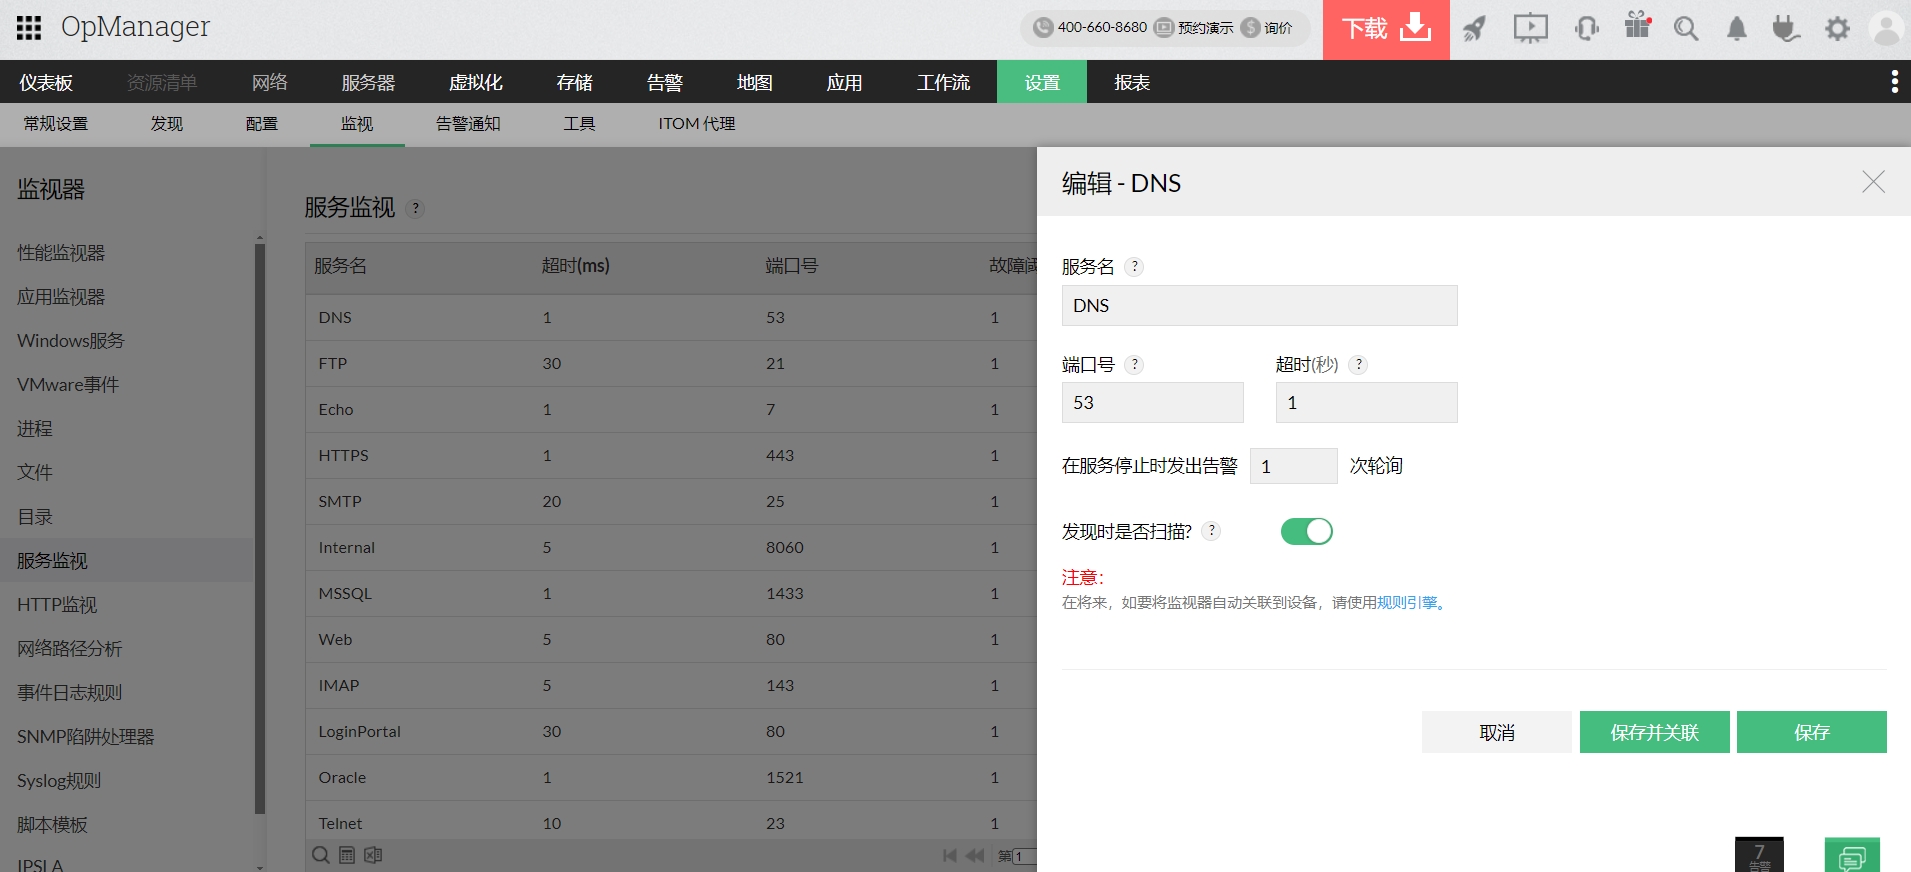
Task: Open the gift box icon
Action: [1637, 26]
